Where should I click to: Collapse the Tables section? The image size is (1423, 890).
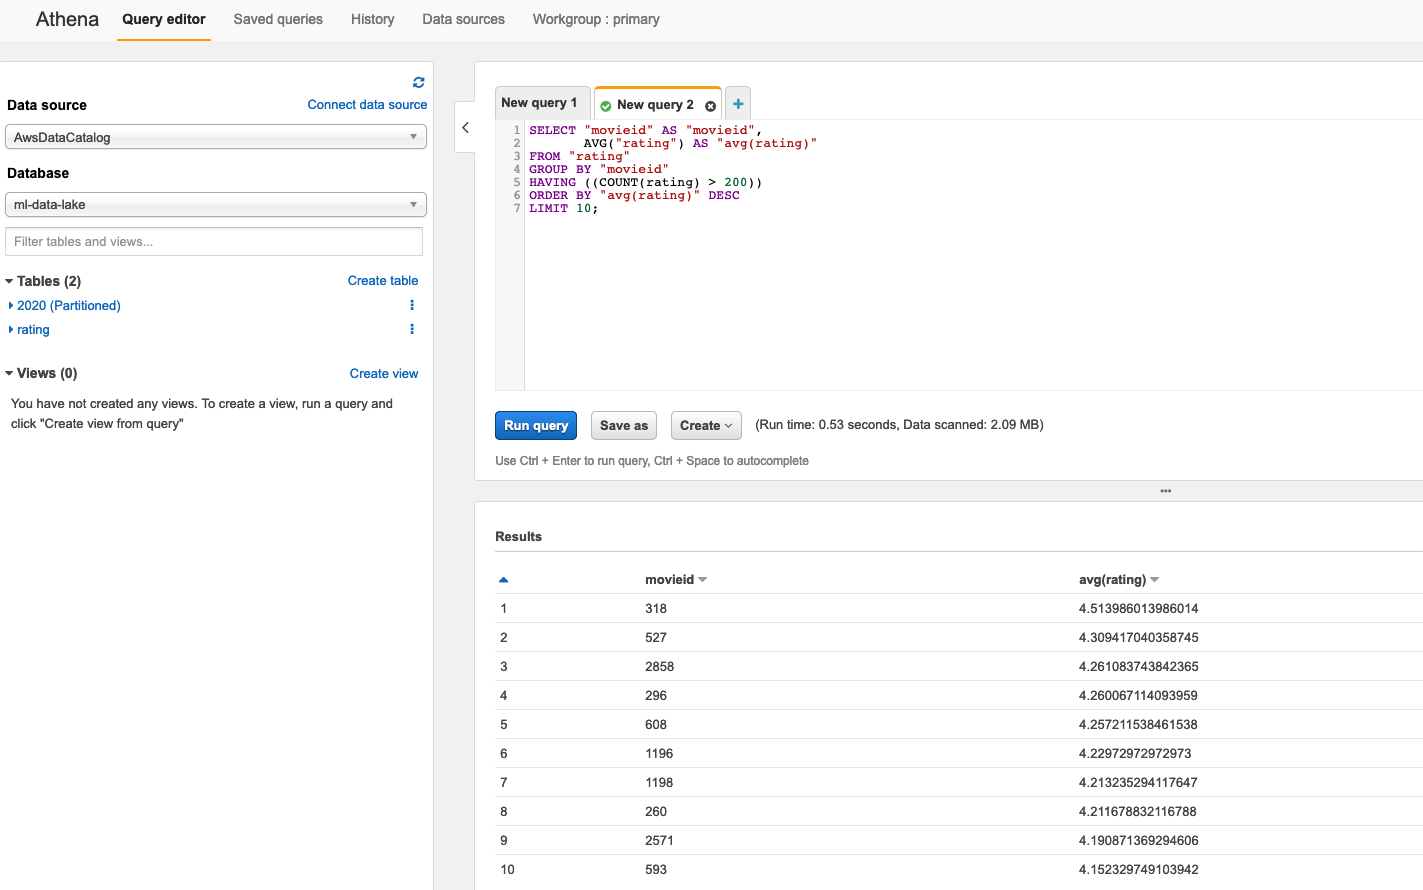pos(10,282)
